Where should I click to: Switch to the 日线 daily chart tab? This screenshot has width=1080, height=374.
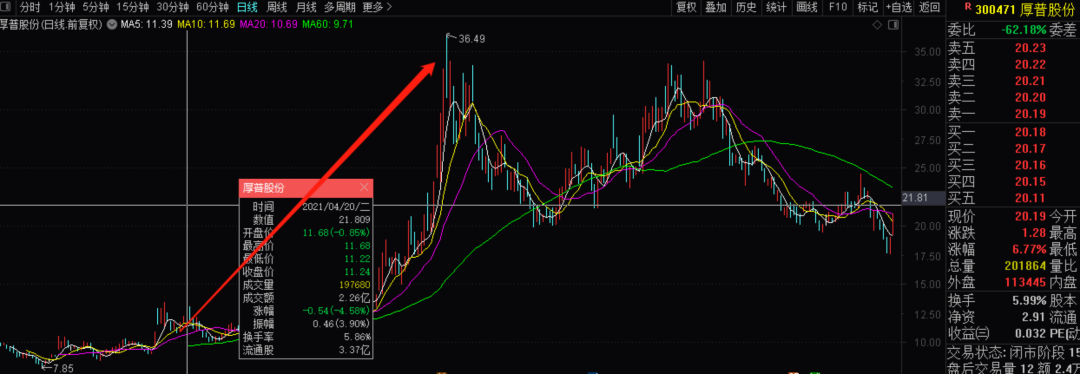point(247,8)
